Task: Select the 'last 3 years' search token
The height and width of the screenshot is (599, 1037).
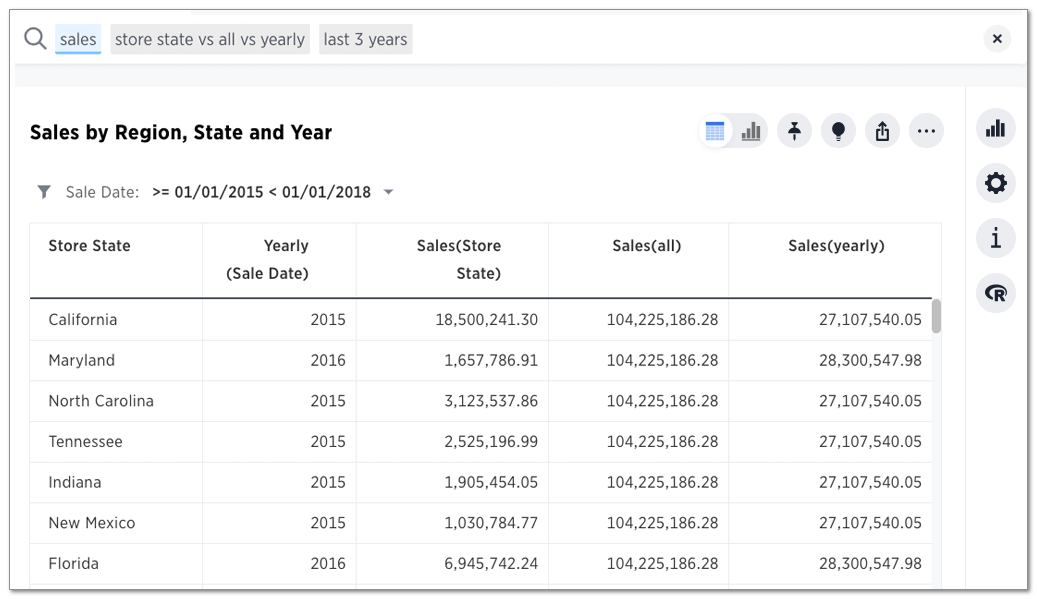Action: pyautogui.click(x=365, y=39)
